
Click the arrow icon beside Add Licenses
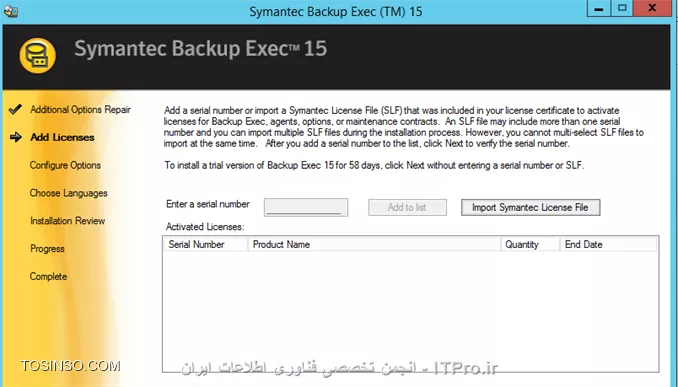point(16,138)
